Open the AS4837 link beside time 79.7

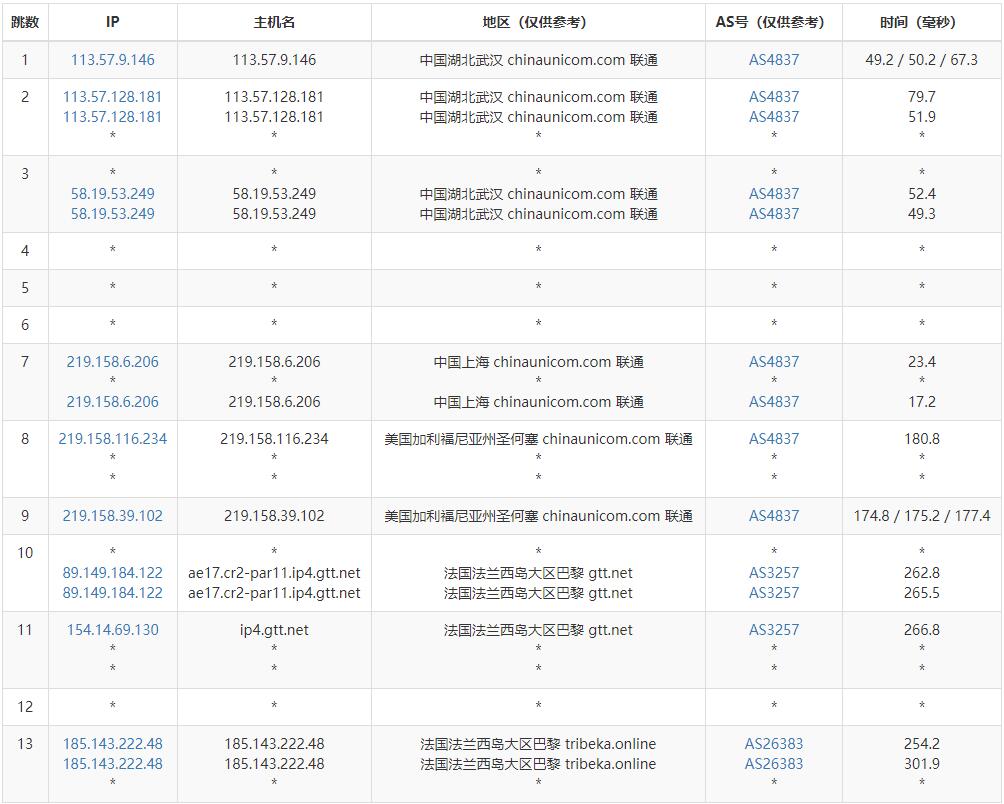coord(773,97)
